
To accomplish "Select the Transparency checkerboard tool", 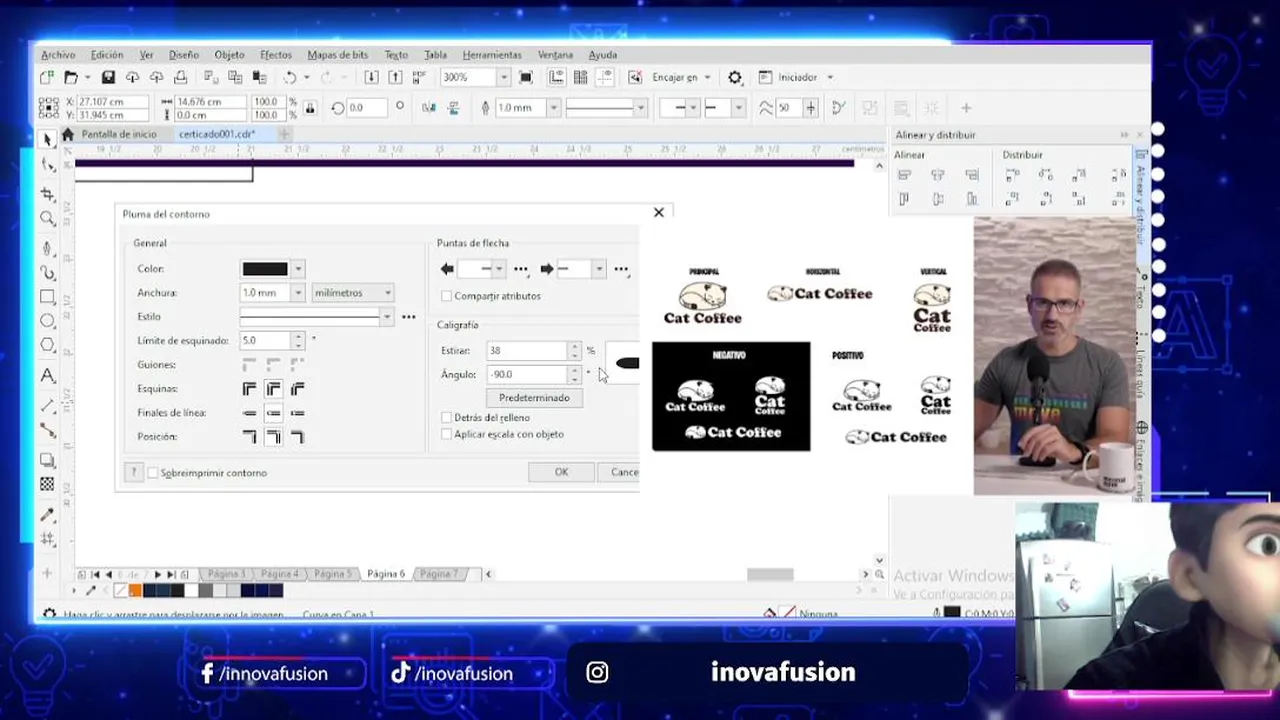I will [x=47, y=484].
